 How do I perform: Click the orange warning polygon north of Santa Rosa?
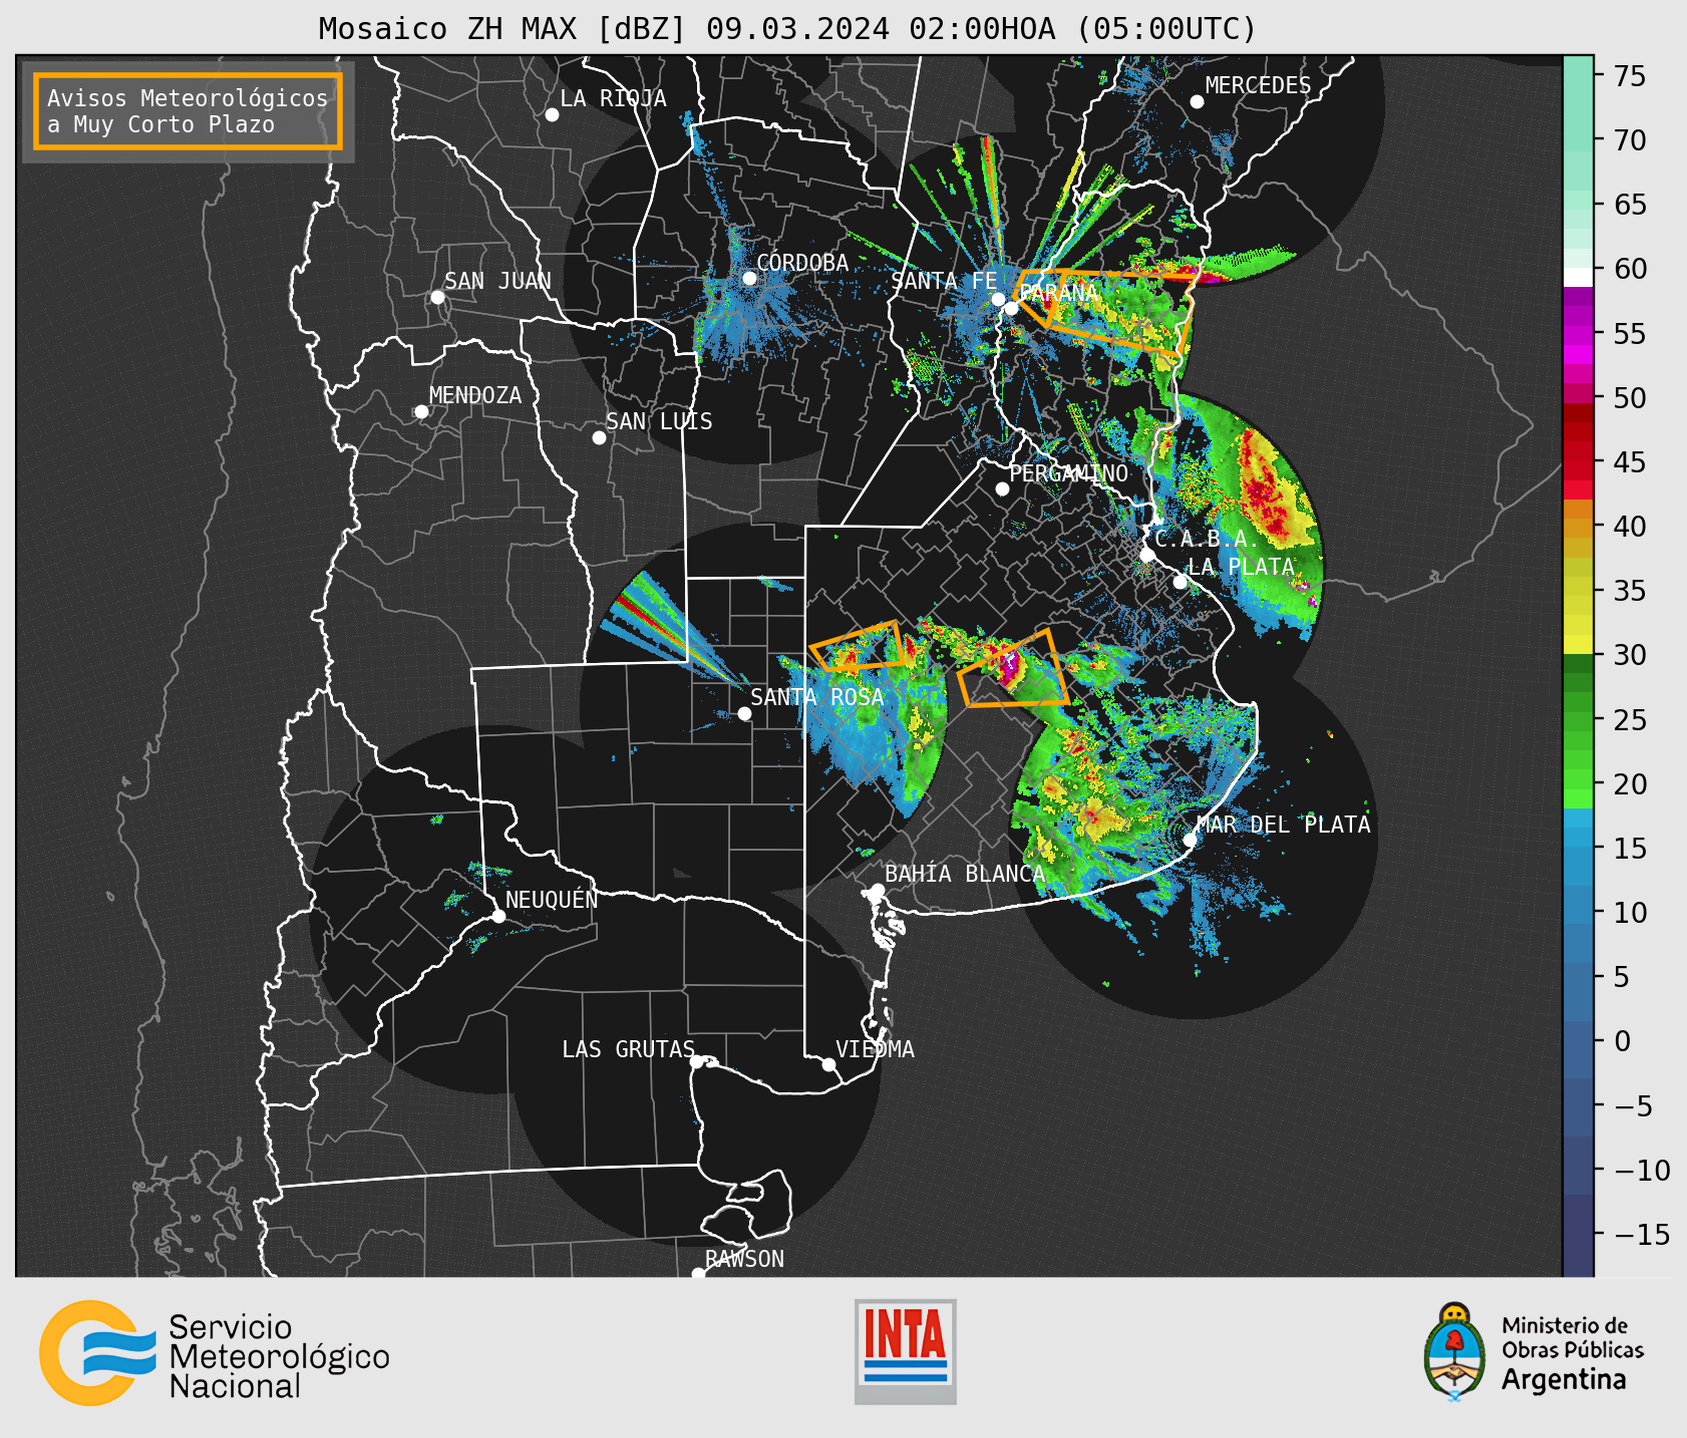tap(860, 646)
